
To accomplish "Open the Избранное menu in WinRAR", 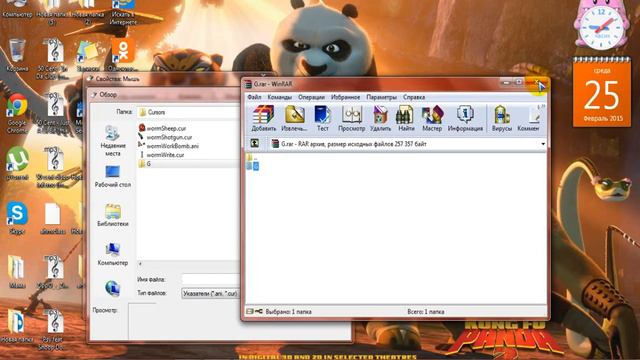I will click(345, 97).
